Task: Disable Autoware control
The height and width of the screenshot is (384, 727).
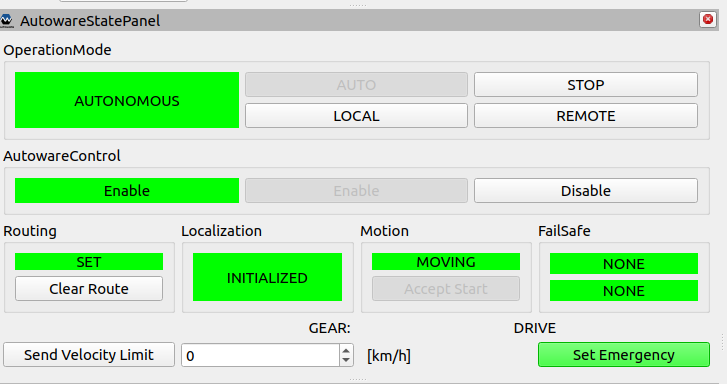Action: pos(586,191)
